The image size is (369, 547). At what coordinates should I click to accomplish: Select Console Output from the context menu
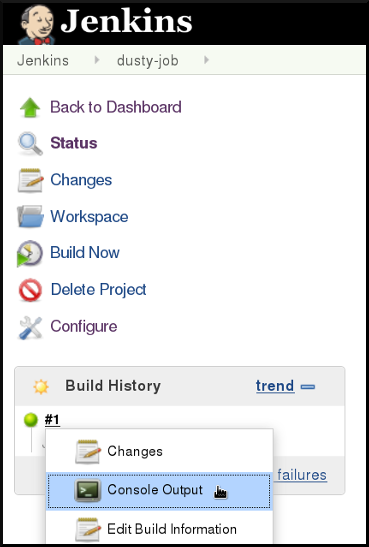pos(159,490)
